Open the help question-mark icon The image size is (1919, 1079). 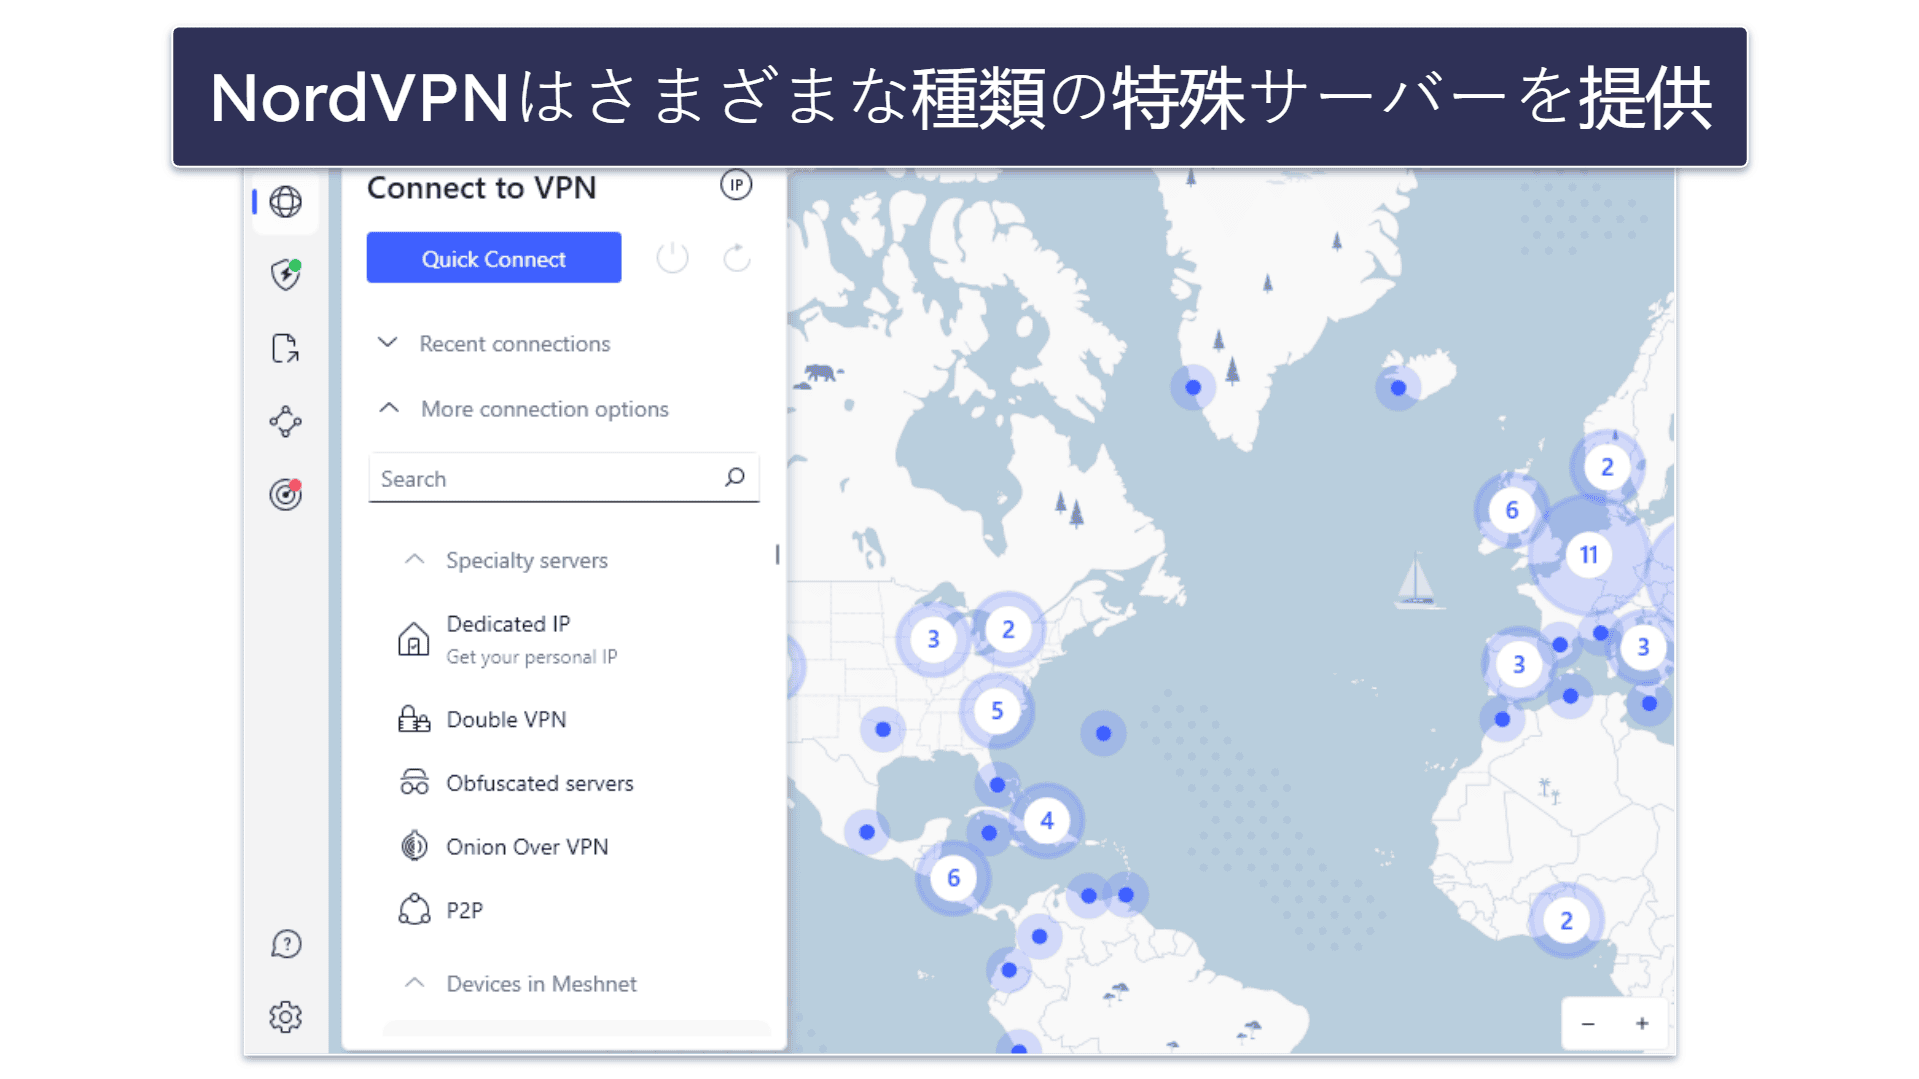coord(286,944)
